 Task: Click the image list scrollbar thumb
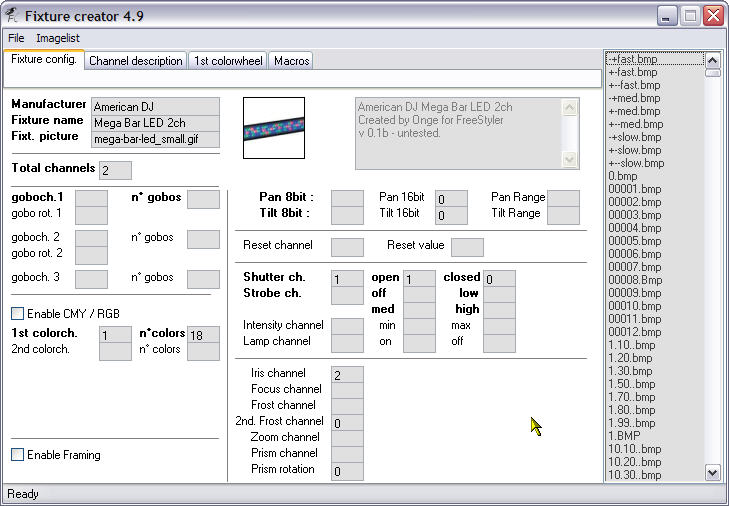tap(713, 73)
